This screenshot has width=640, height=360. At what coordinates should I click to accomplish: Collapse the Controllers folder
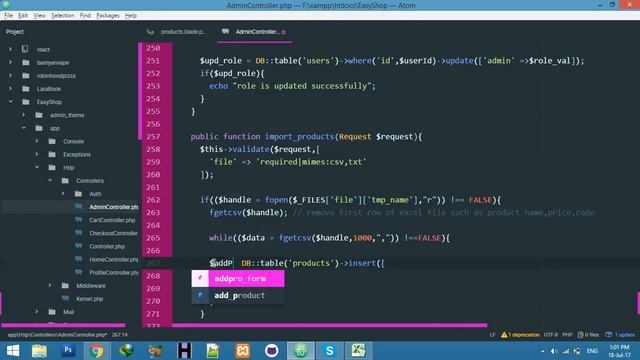[x=50, y=180]
